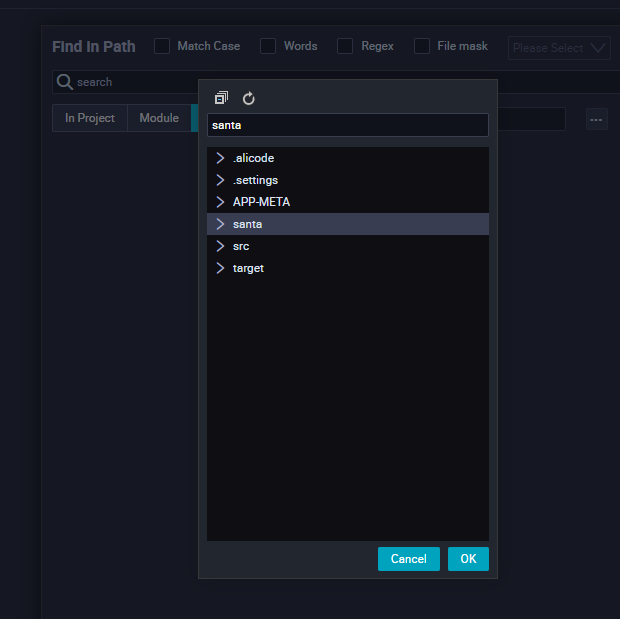This screenshot has height=619, width=620.
Task: Check the File mask option
Action: point(422,46)
